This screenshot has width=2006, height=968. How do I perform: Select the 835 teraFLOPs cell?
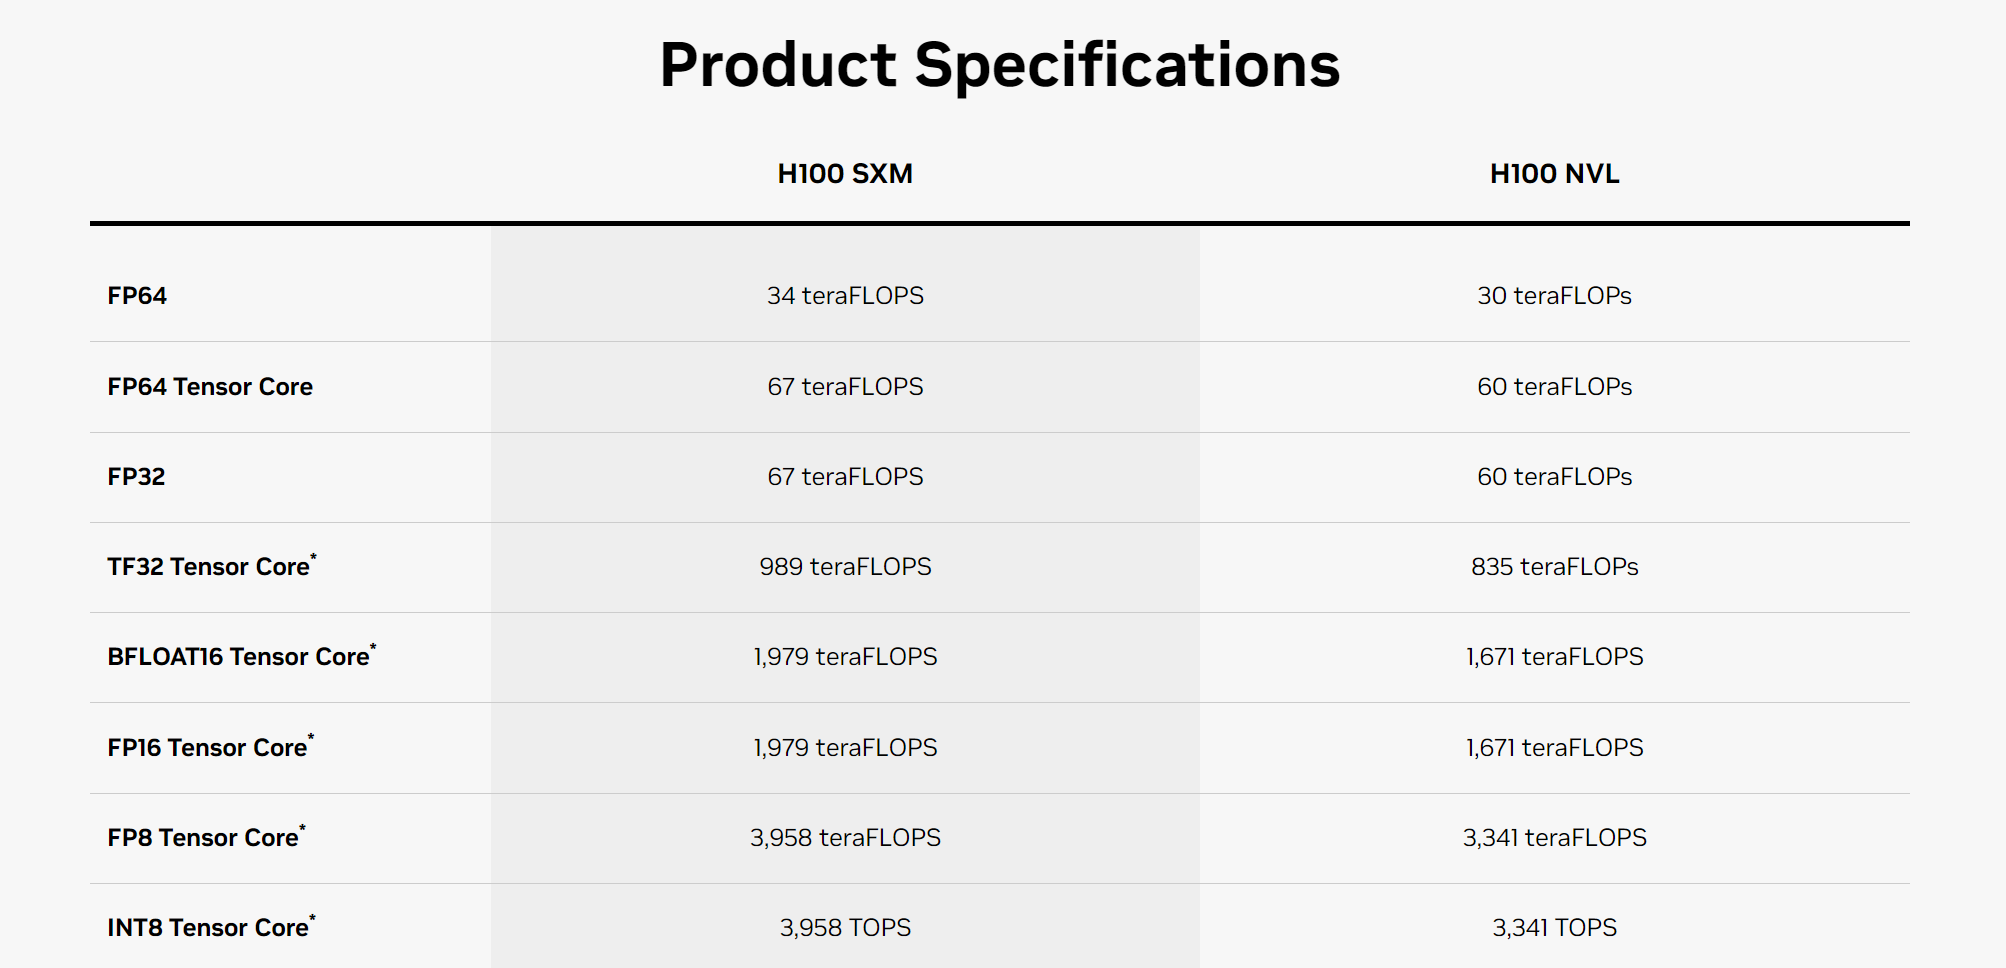pyautogui.click(x=1554, y=567)
